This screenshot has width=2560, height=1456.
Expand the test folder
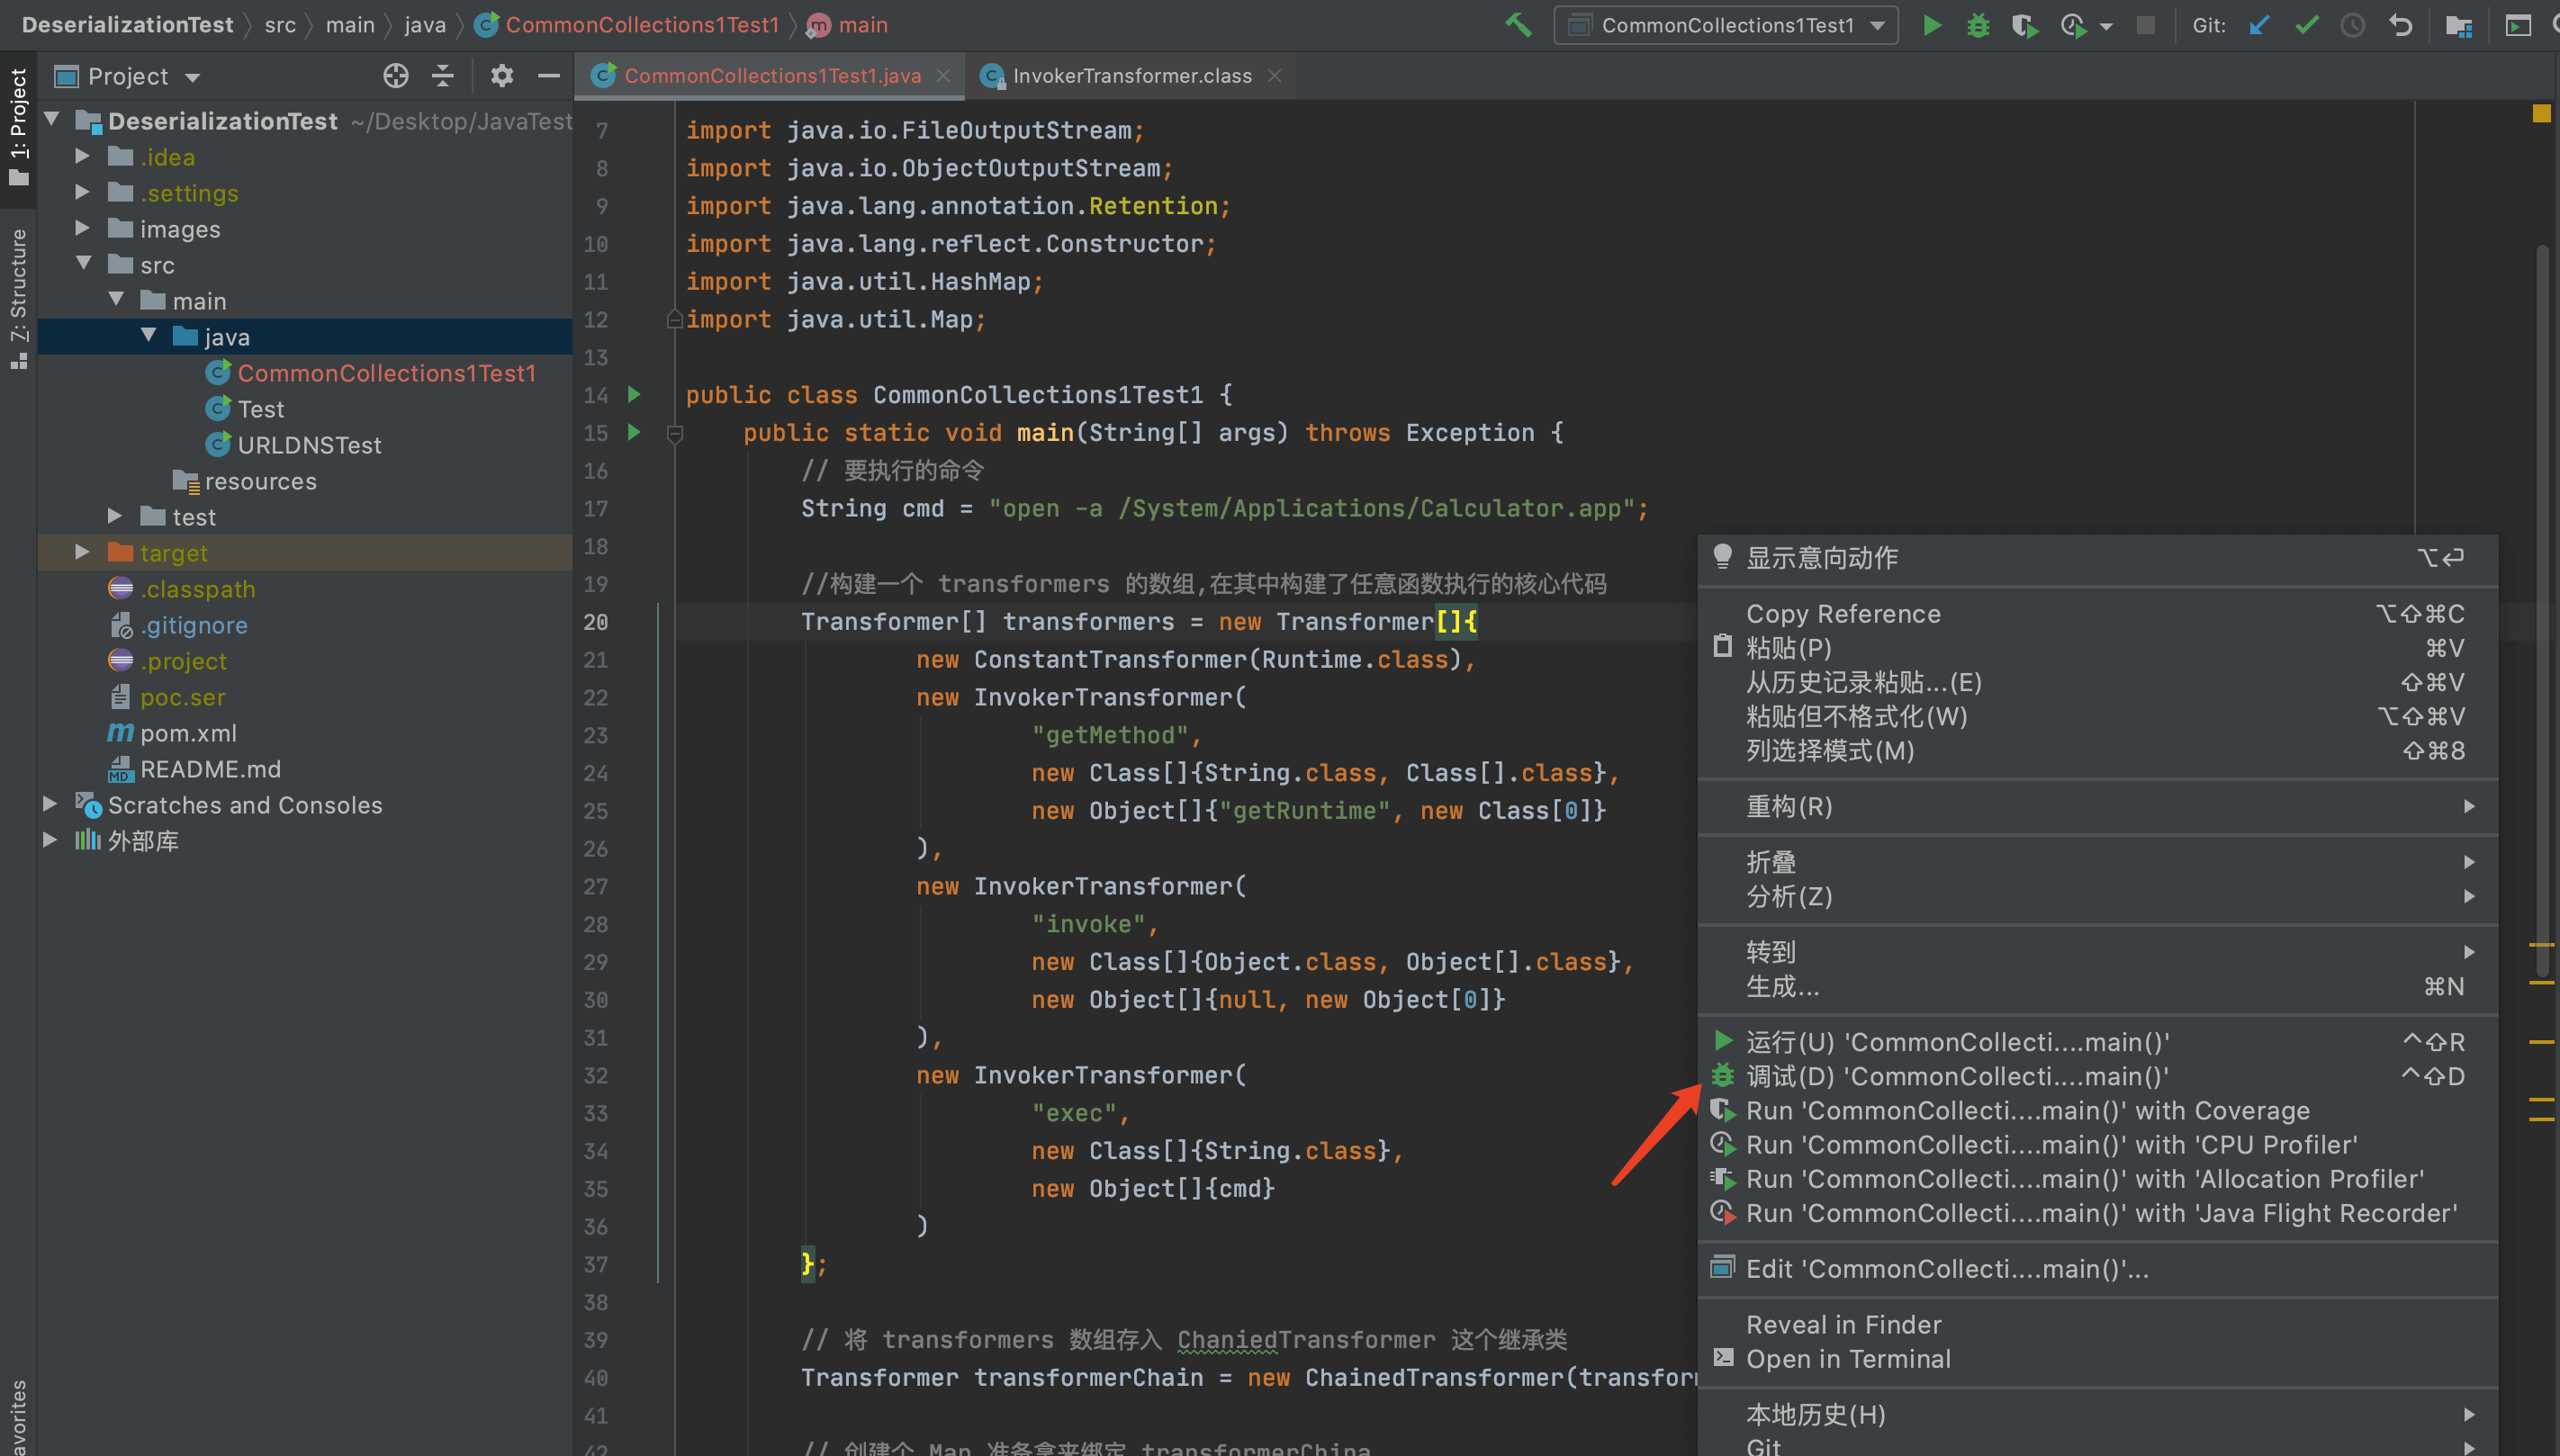pyautogui.click(x=116, y=516)
